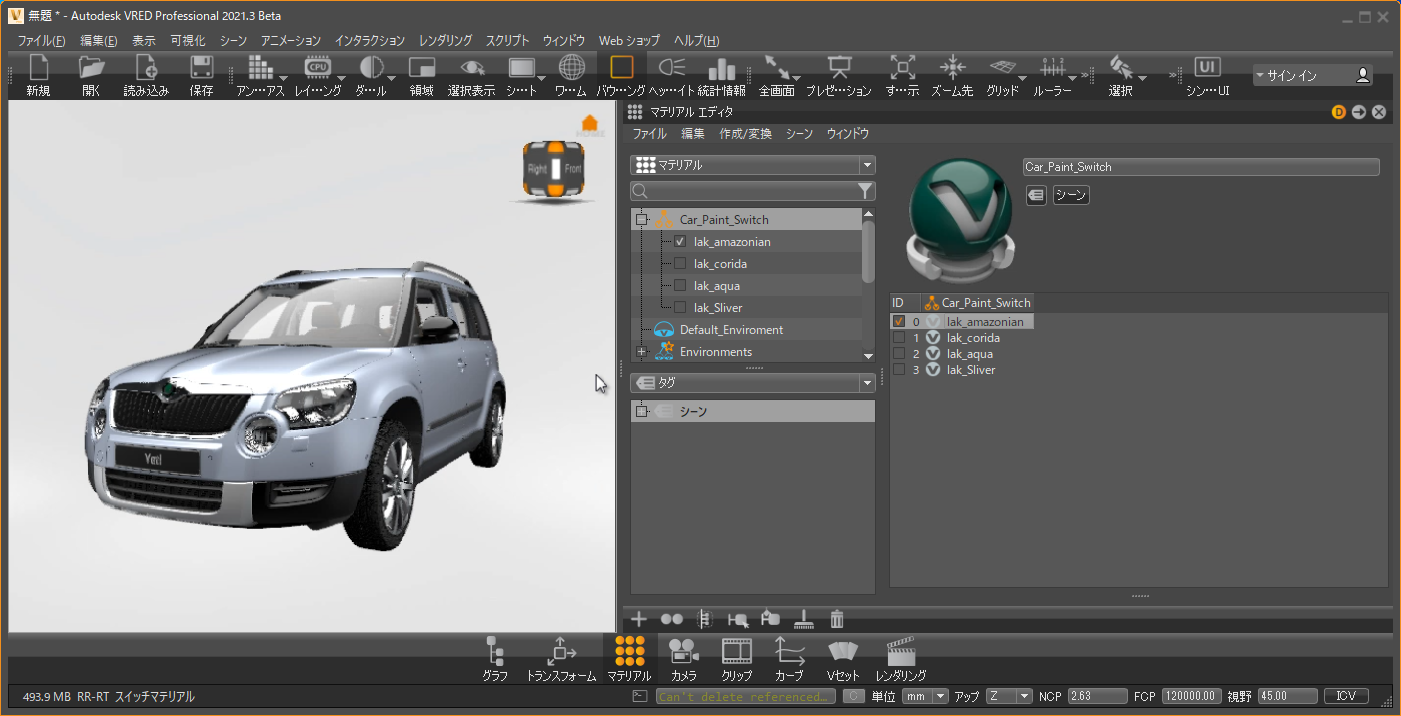
Task: Click the trash delete icon in material editor
Action: click(837, 619)
